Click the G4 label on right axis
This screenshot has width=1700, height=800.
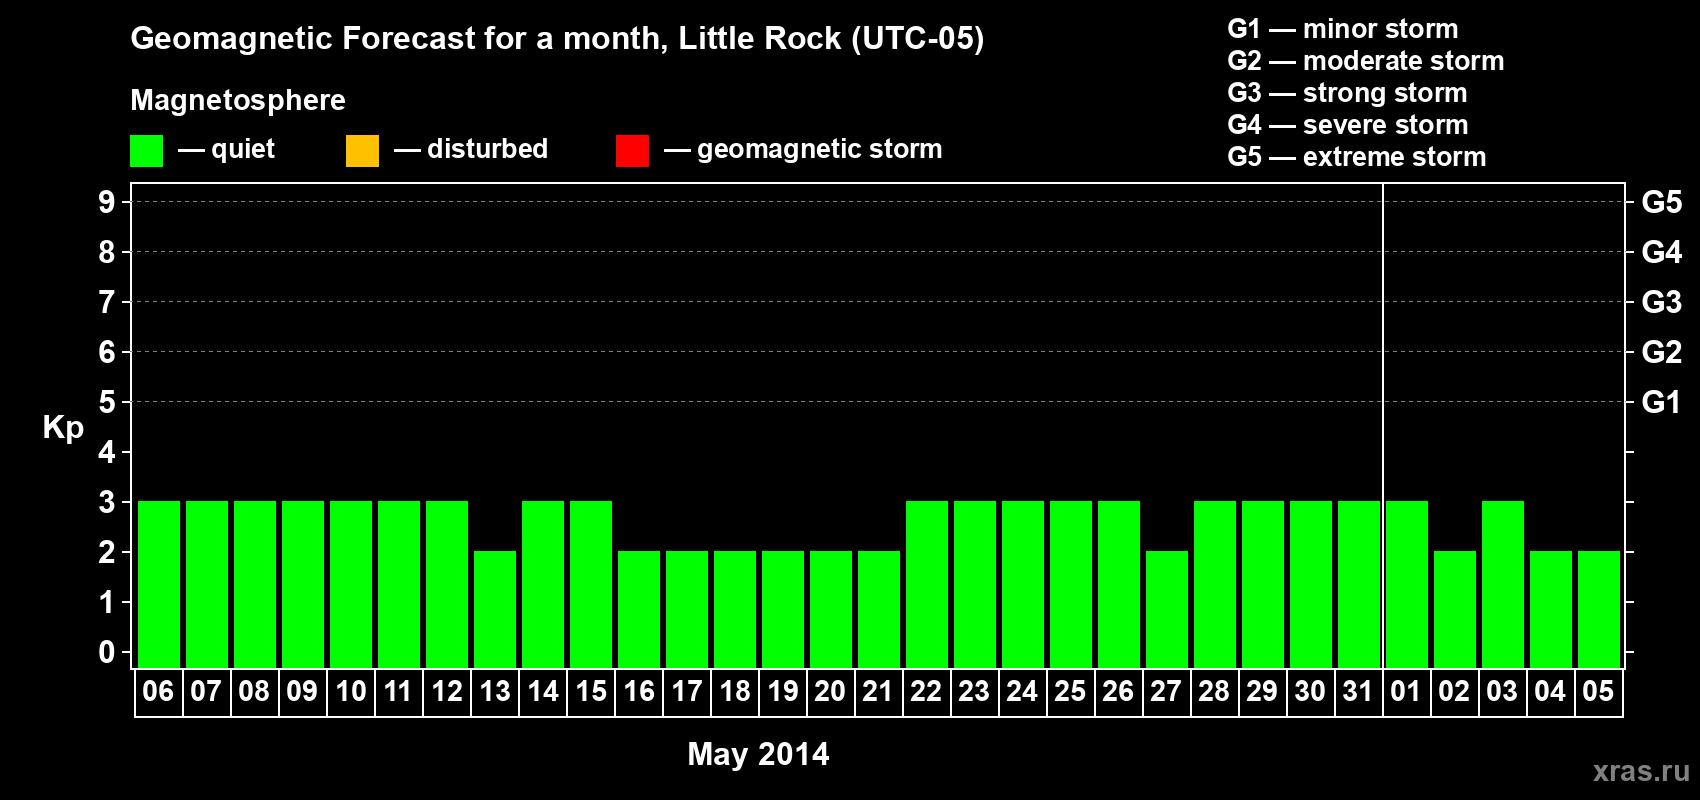(x=1662, y=252)
